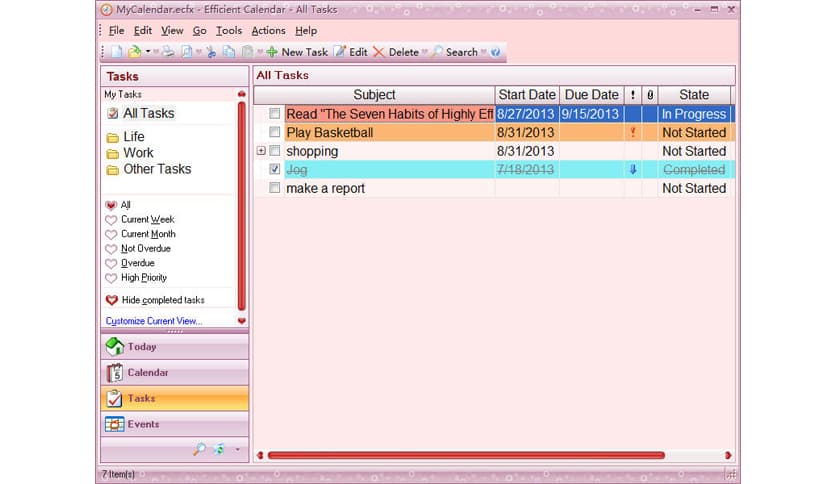Click high priority exclamation on Play Basketball row
The image size is (836, 484).
tap(633, 132)
